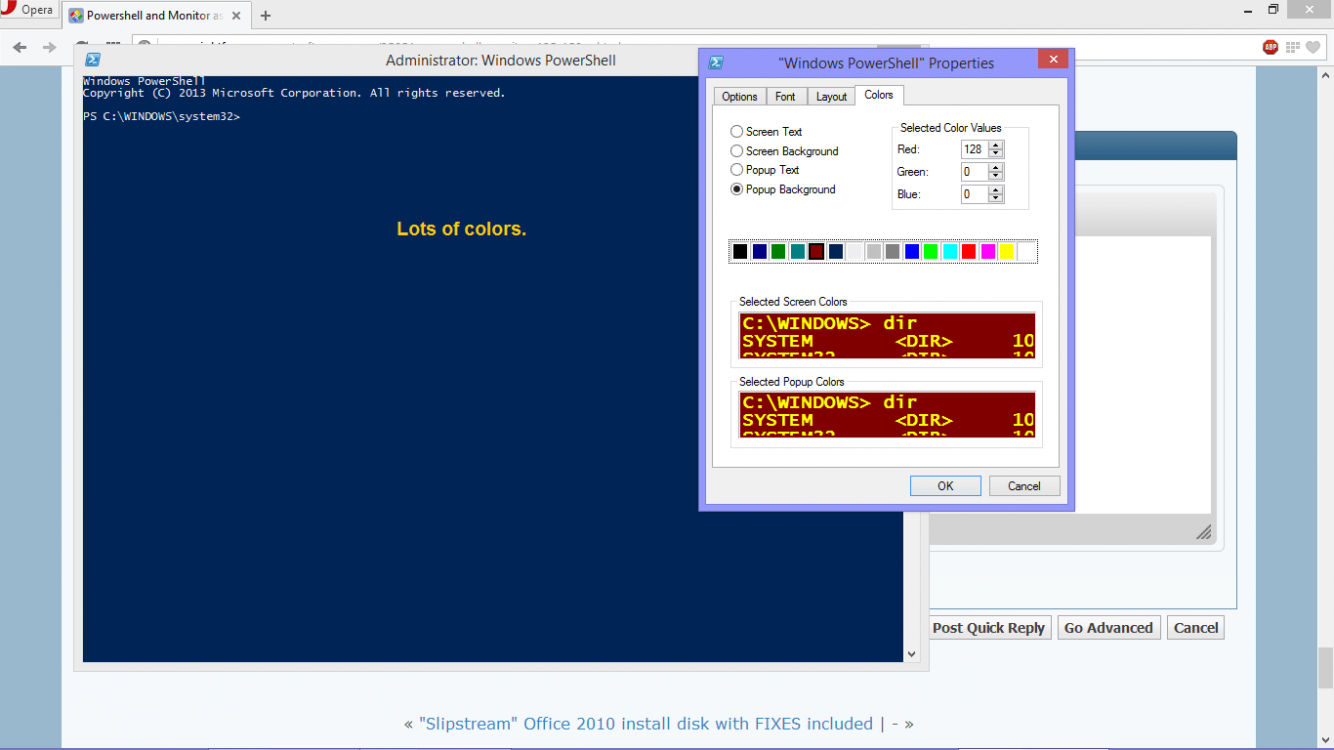Decrease the Green value with down arrow
The image size is (1334, 750).
[x=995, y=176]
